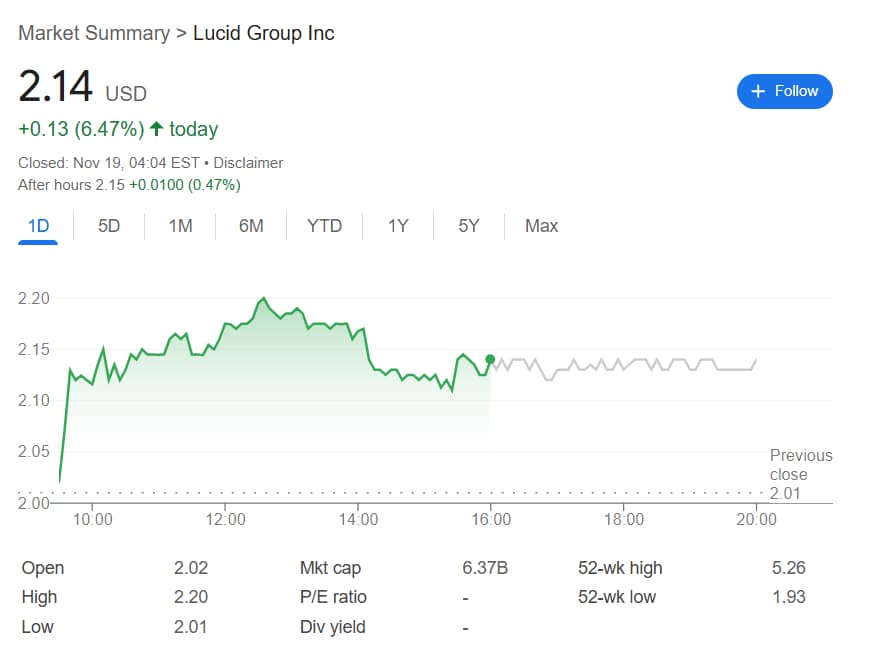892x653 pixels.
Task: Click the 2.05 price axis label
Action: point(34,452)
